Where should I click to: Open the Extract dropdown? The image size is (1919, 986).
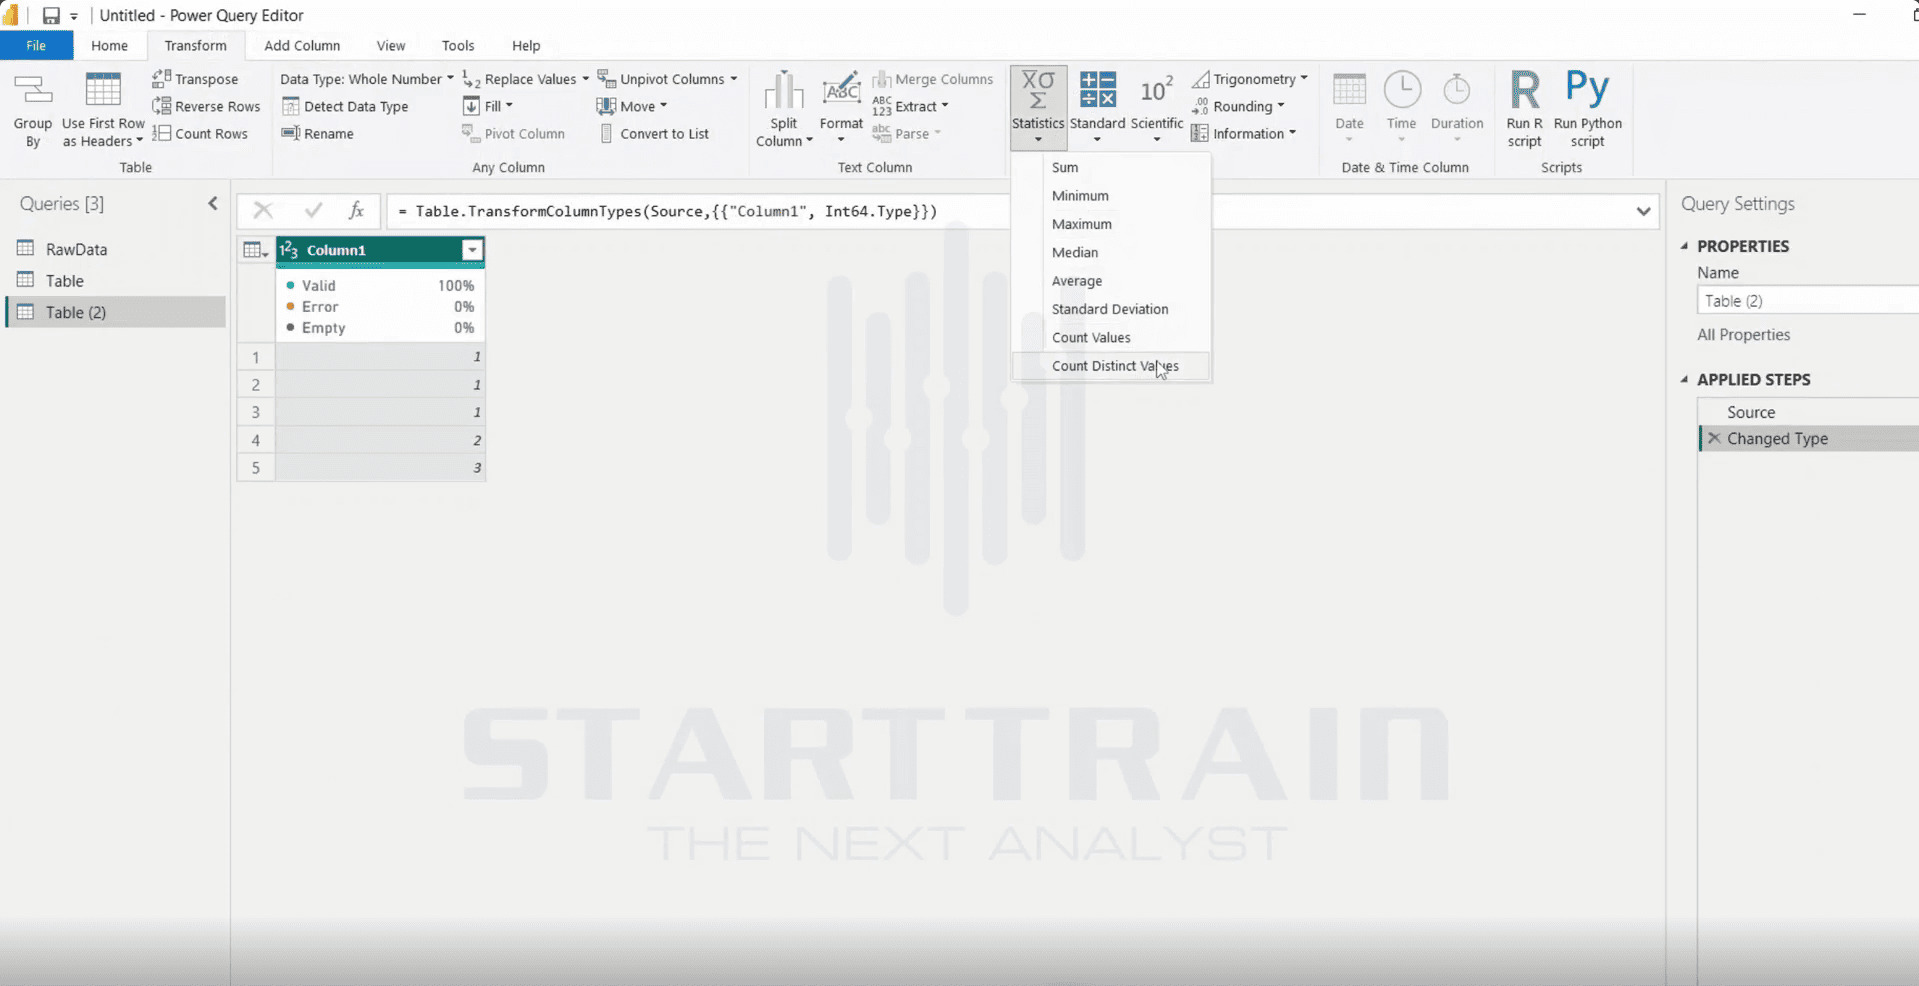910,106
